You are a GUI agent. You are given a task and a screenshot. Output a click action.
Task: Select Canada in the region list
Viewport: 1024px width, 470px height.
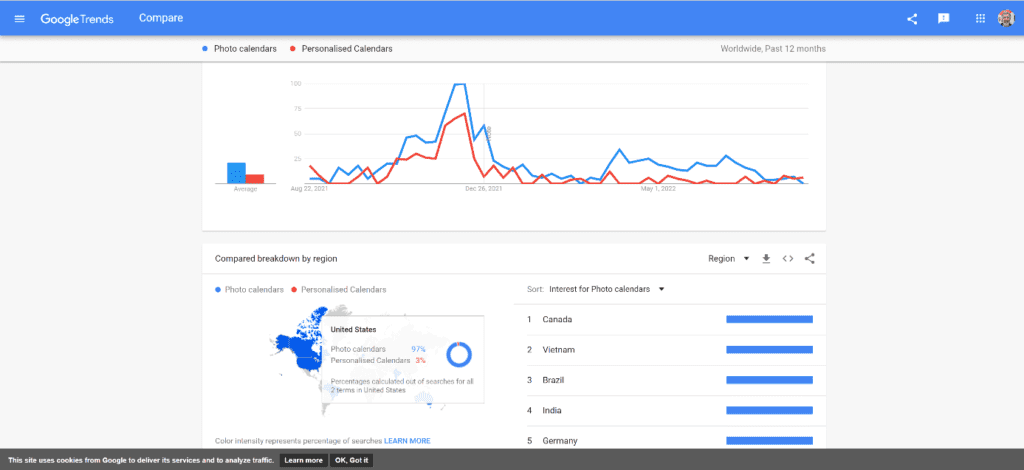(557, 319)
